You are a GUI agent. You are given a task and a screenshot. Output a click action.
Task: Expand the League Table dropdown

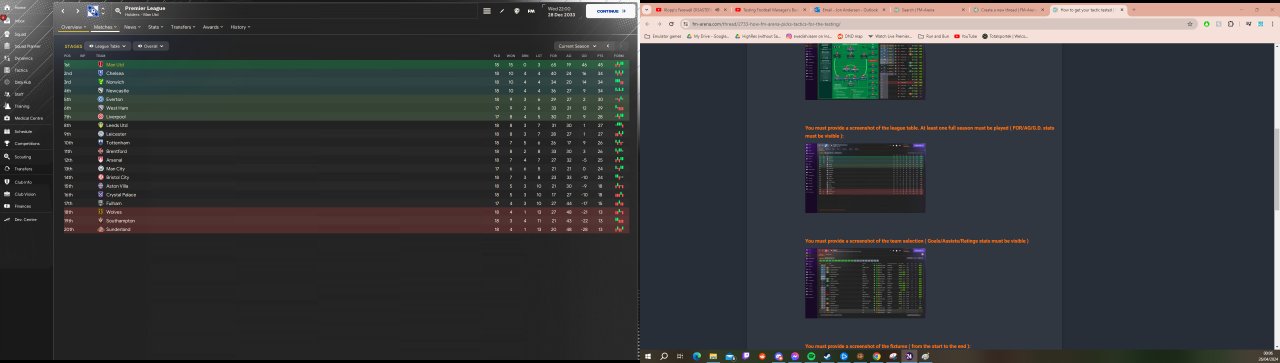coord(108,46)
